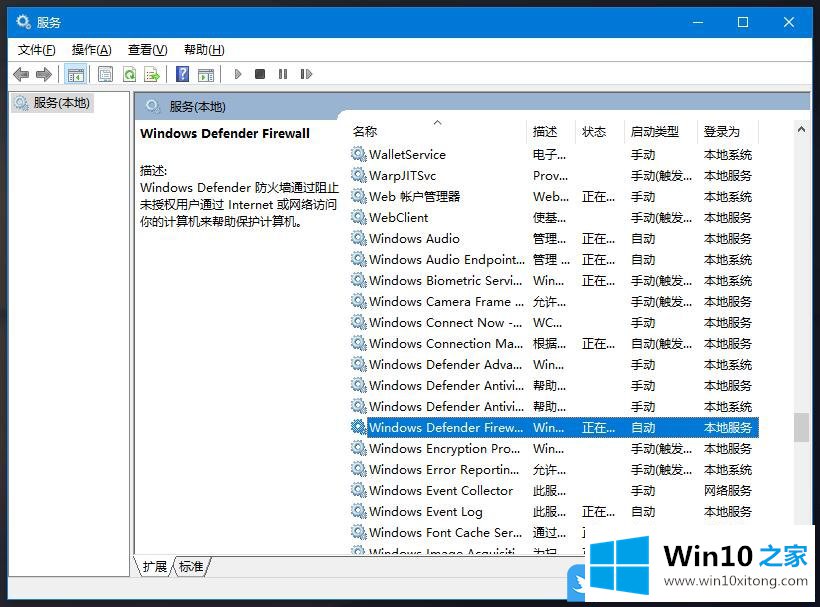Select Windows Camera Frame service
This screenshot has height=607, width=820.
coord(554,302)
